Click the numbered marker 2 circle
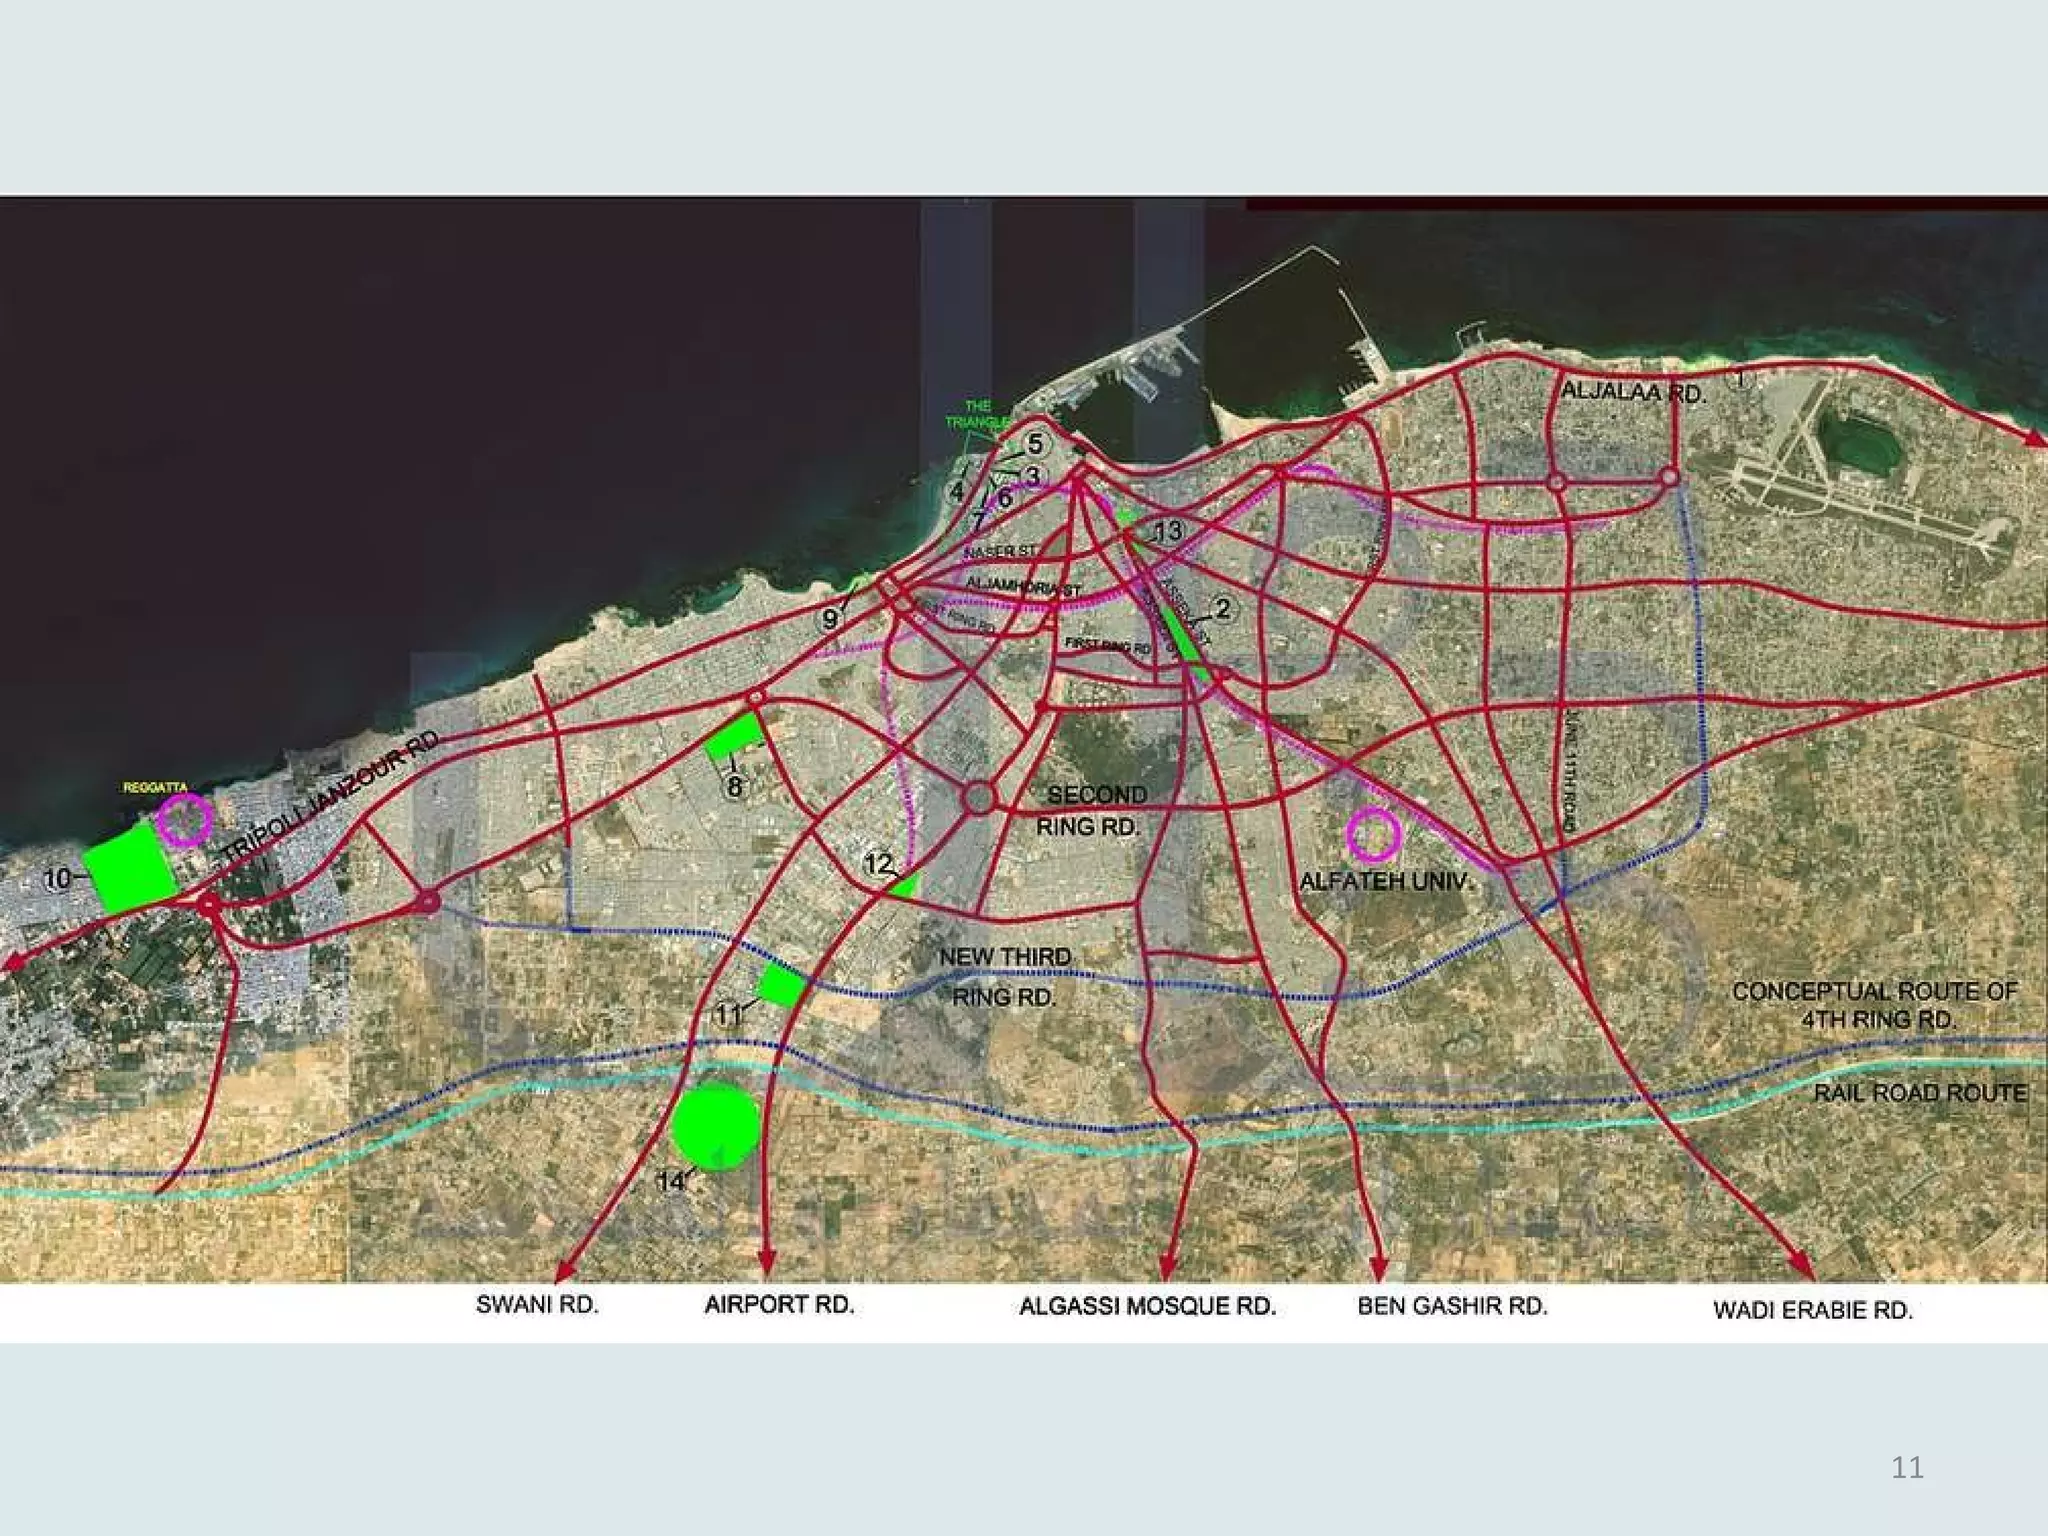 click(1222, 608)
